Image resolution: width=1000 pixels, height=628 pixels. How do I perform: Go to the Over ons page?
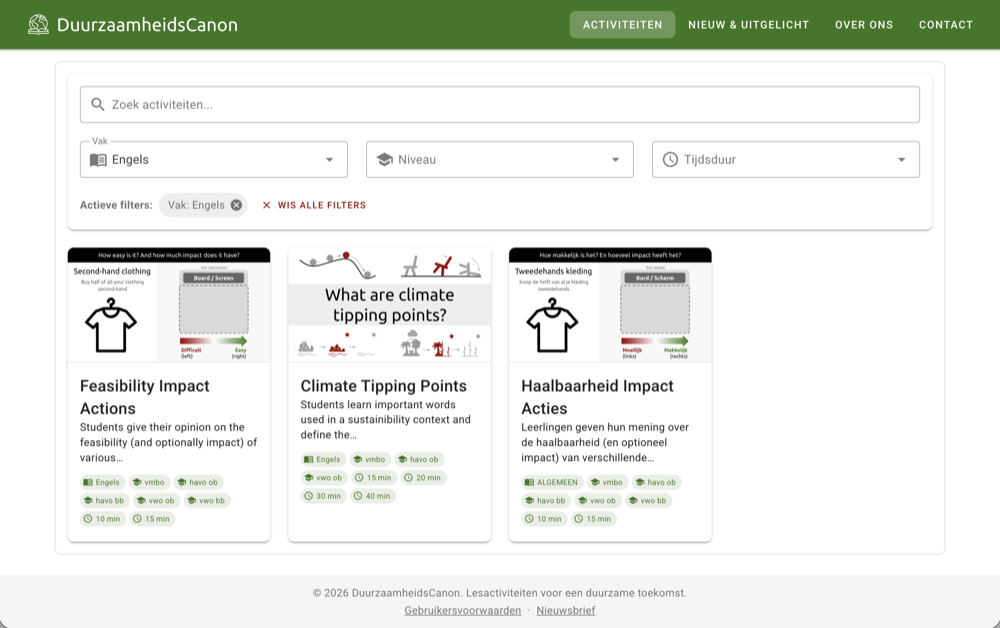pyautogui.click(x=864, y=24)
